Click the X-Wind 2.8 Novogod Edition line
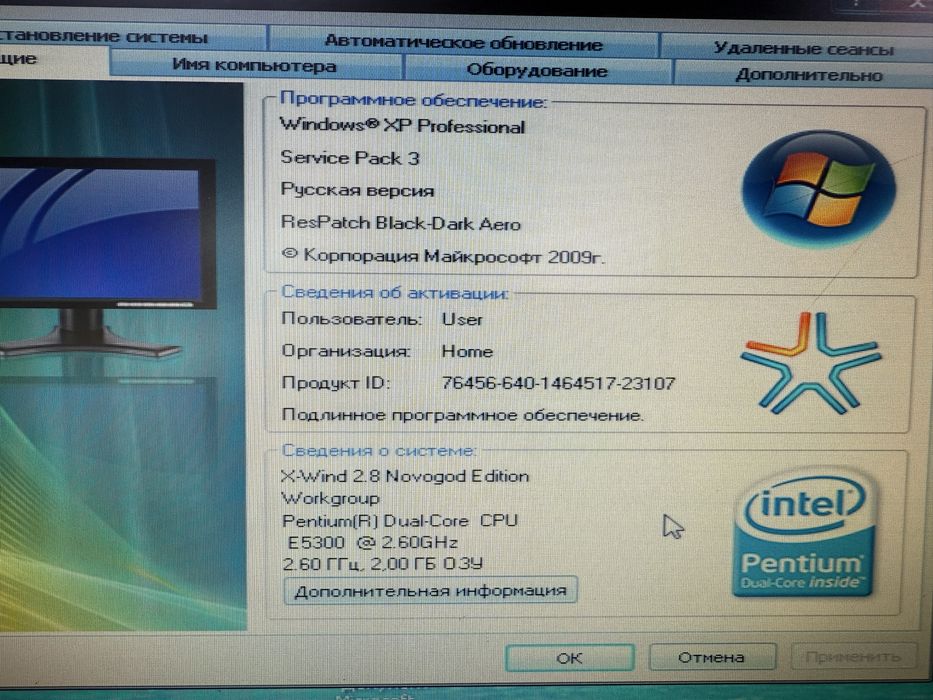The width and height of the screenshot is (933, 700). 405,476
